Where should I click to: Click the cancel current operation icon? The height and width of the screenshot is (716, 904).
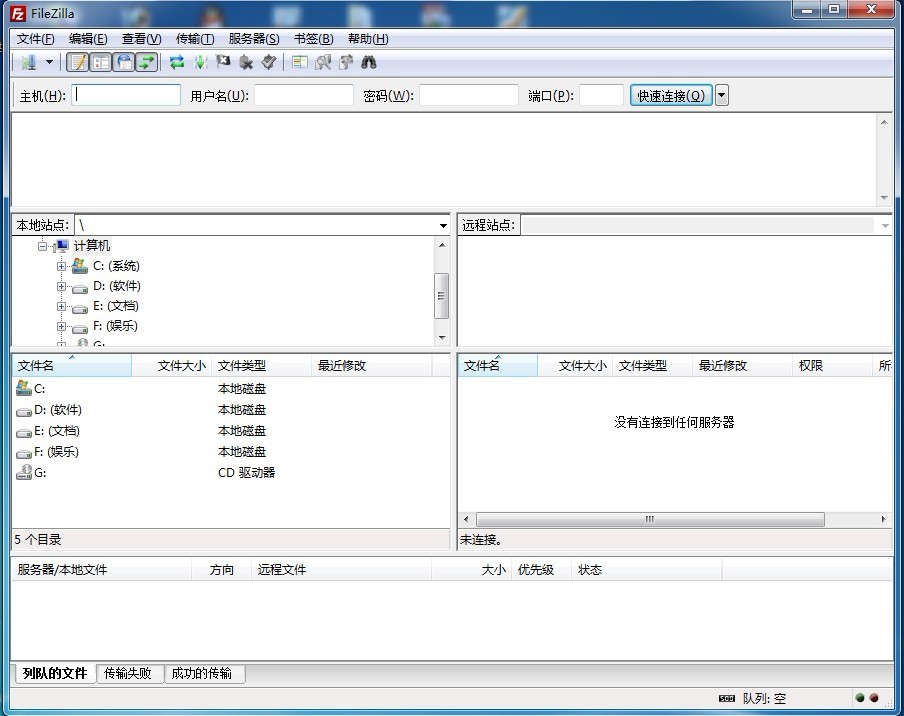pyautogui.click(x=223, y=63)
